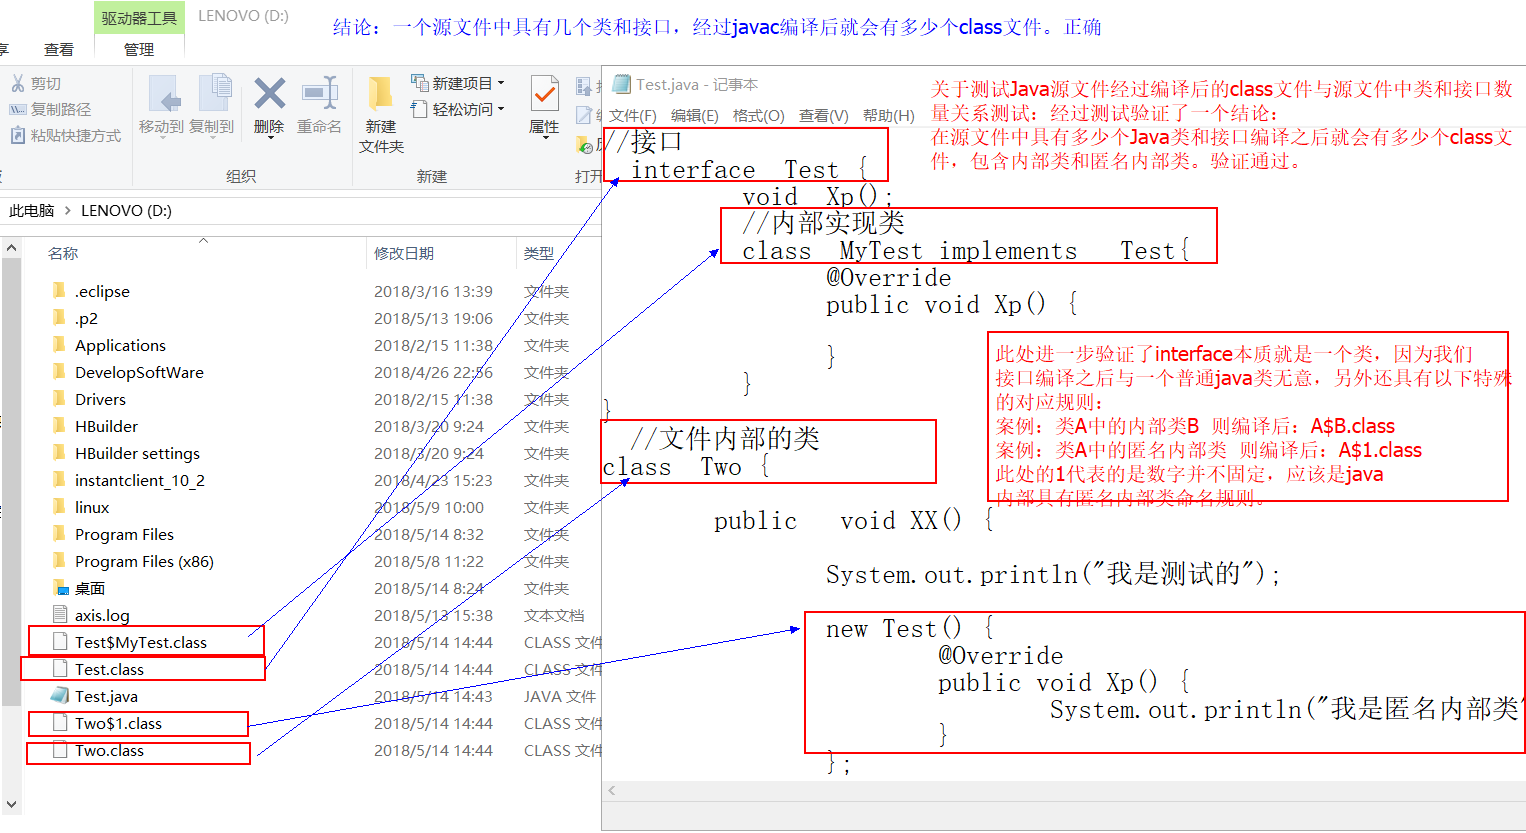
Task: Click date 2018/3/16 13:39 of .eclipse
Action: click(433, 292)
